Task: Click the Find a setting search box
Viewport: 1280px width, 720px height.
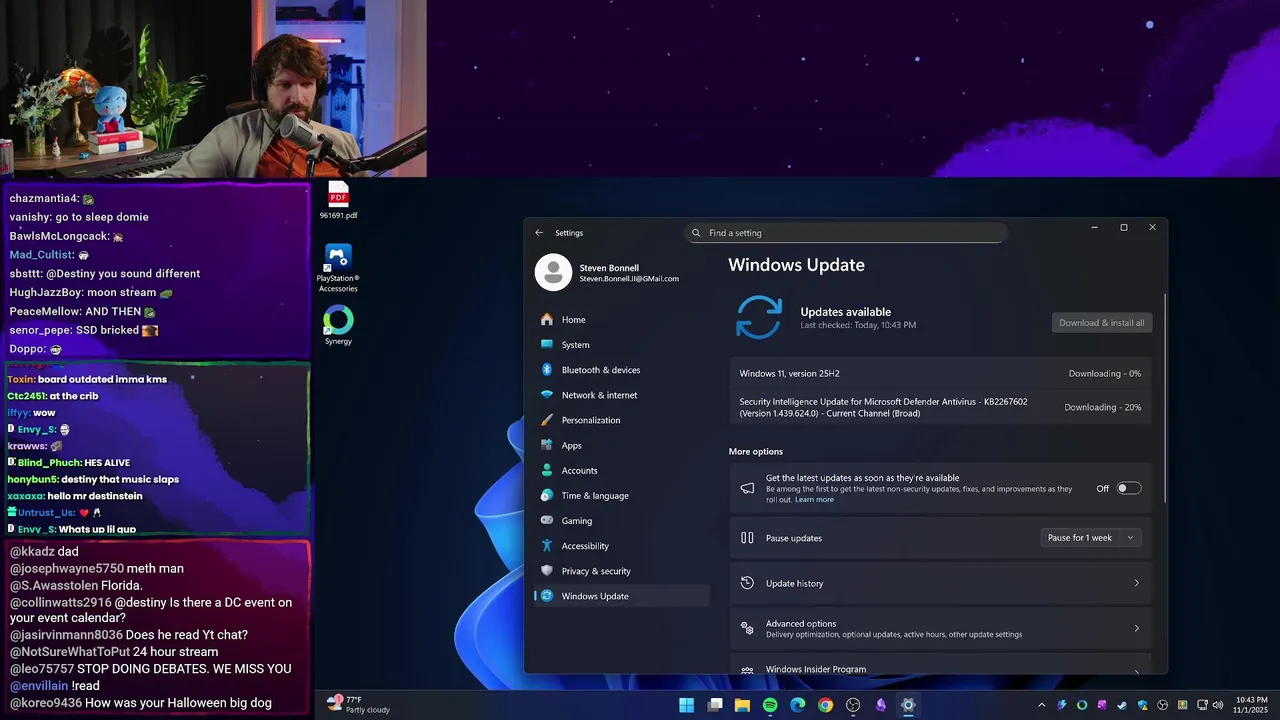Action: pos(846,233)
